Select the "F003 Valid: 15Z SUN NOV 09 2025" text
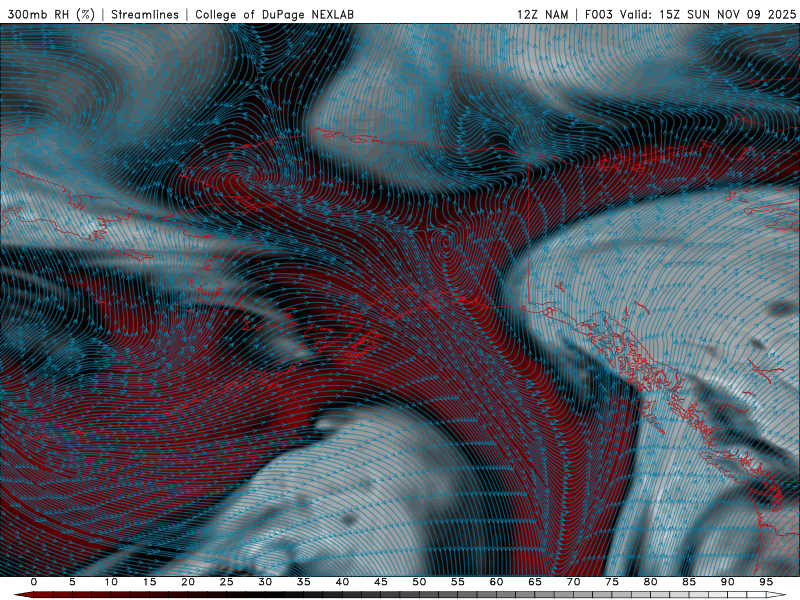This screenshot has height=600, width=800. coord(690,14)
